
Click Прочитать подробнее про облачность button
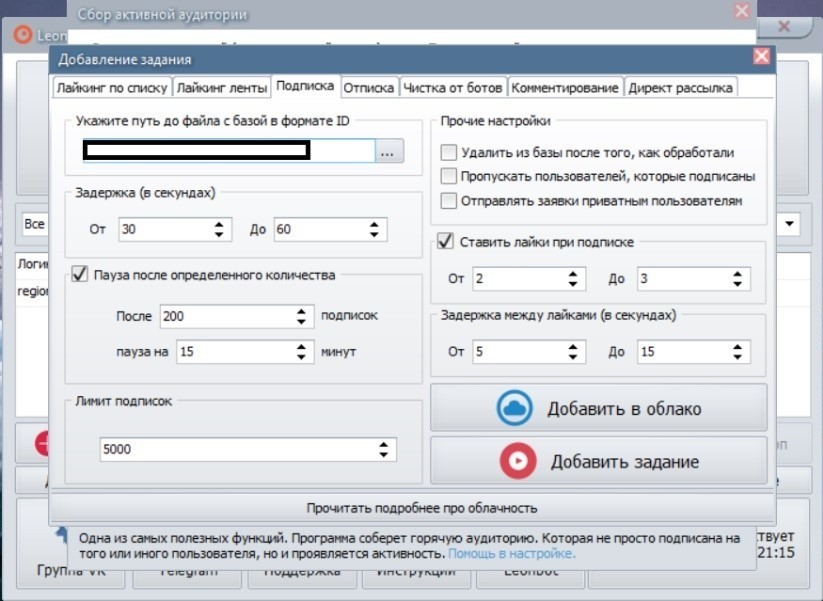pos(421,508)
